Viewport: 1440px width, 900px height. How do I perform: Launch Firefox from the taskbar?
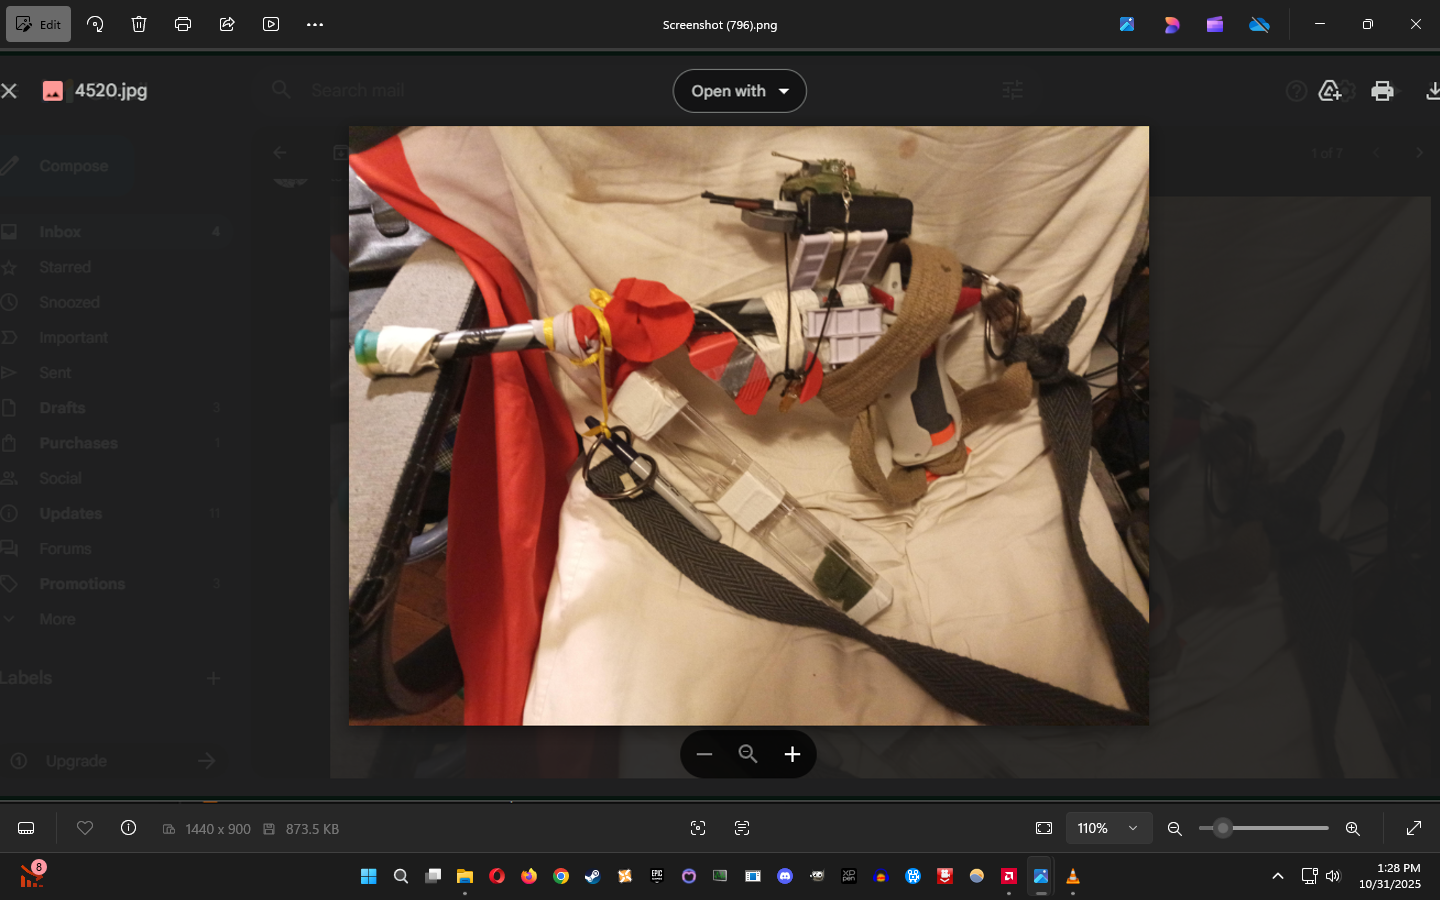coord(528,876)
